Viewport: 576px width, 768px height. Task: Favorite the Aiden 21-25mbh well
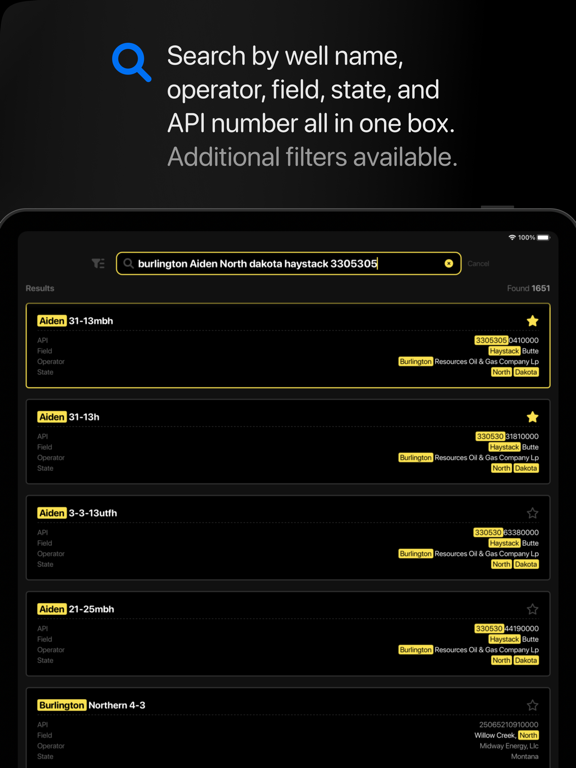click(x=532, y=609)
